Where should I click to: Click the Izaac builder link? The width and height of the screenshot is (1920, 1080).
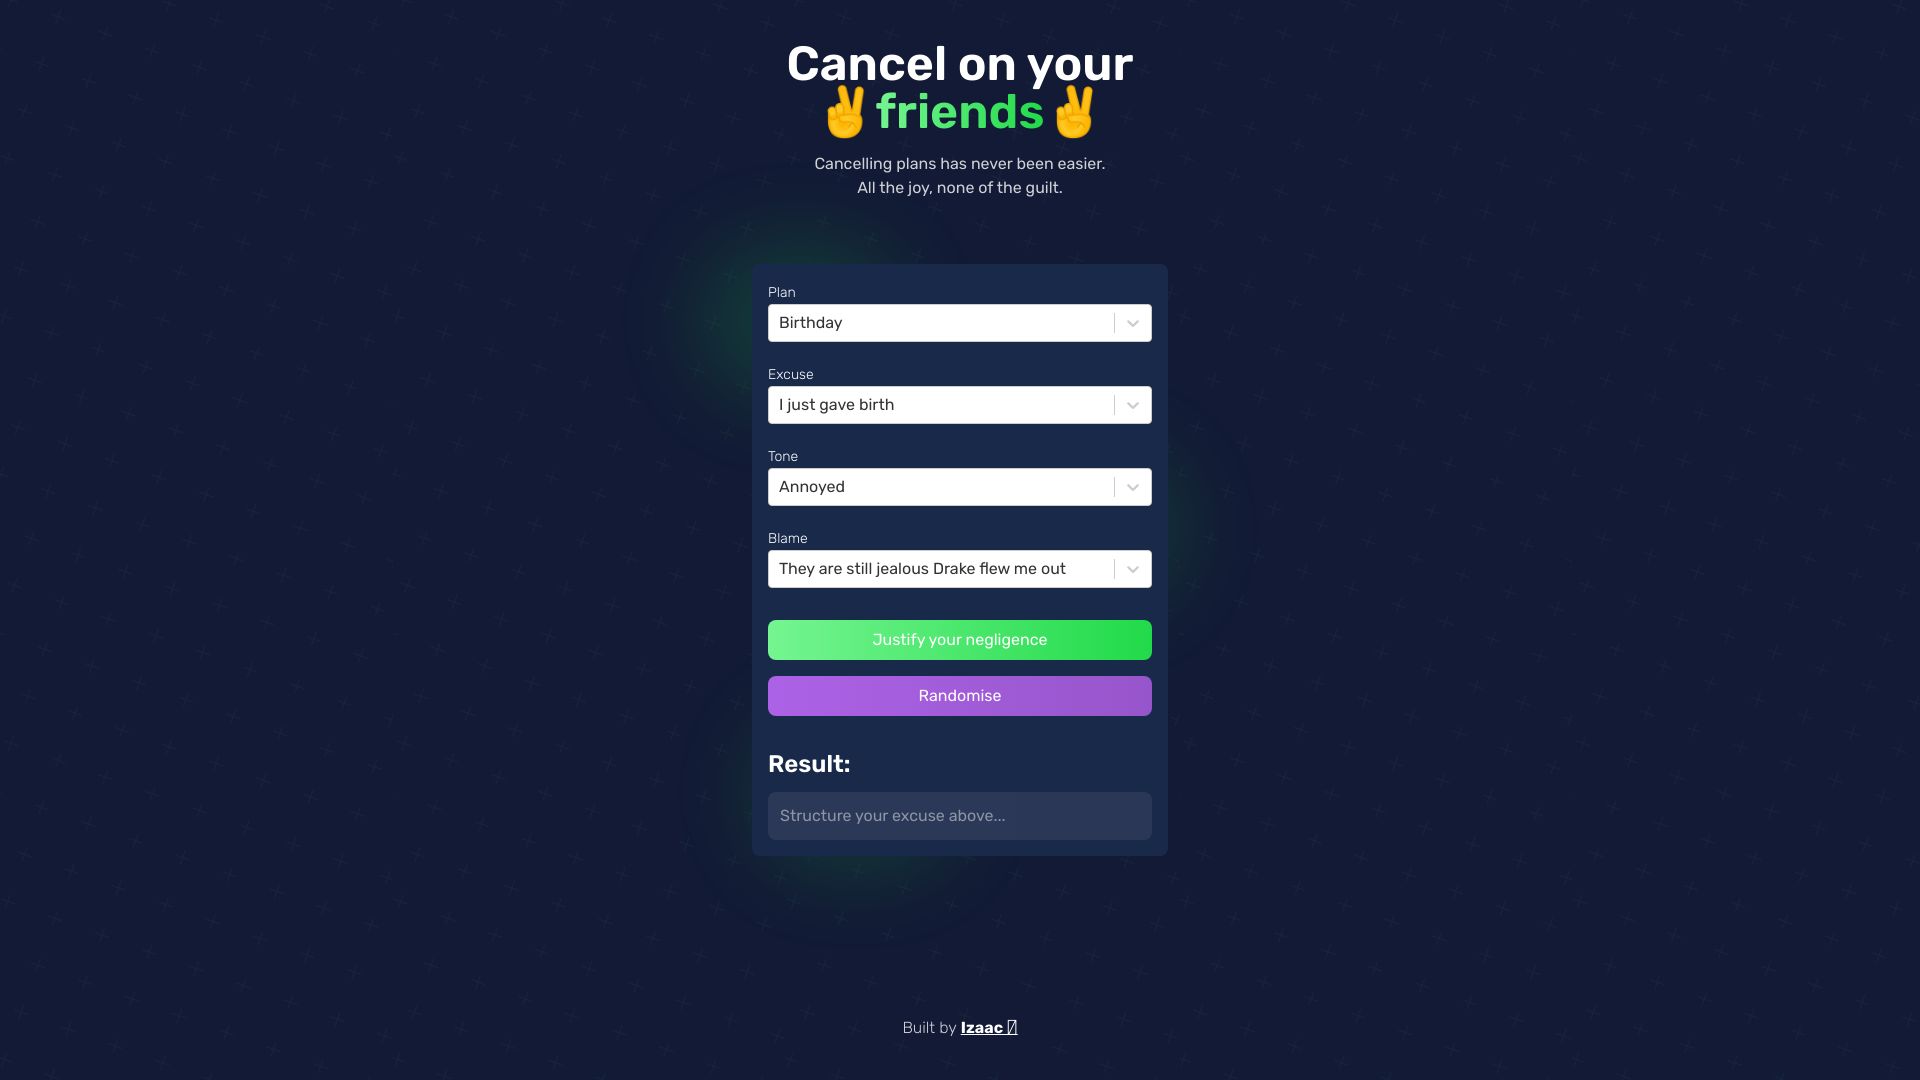(x=988, y=1027)
